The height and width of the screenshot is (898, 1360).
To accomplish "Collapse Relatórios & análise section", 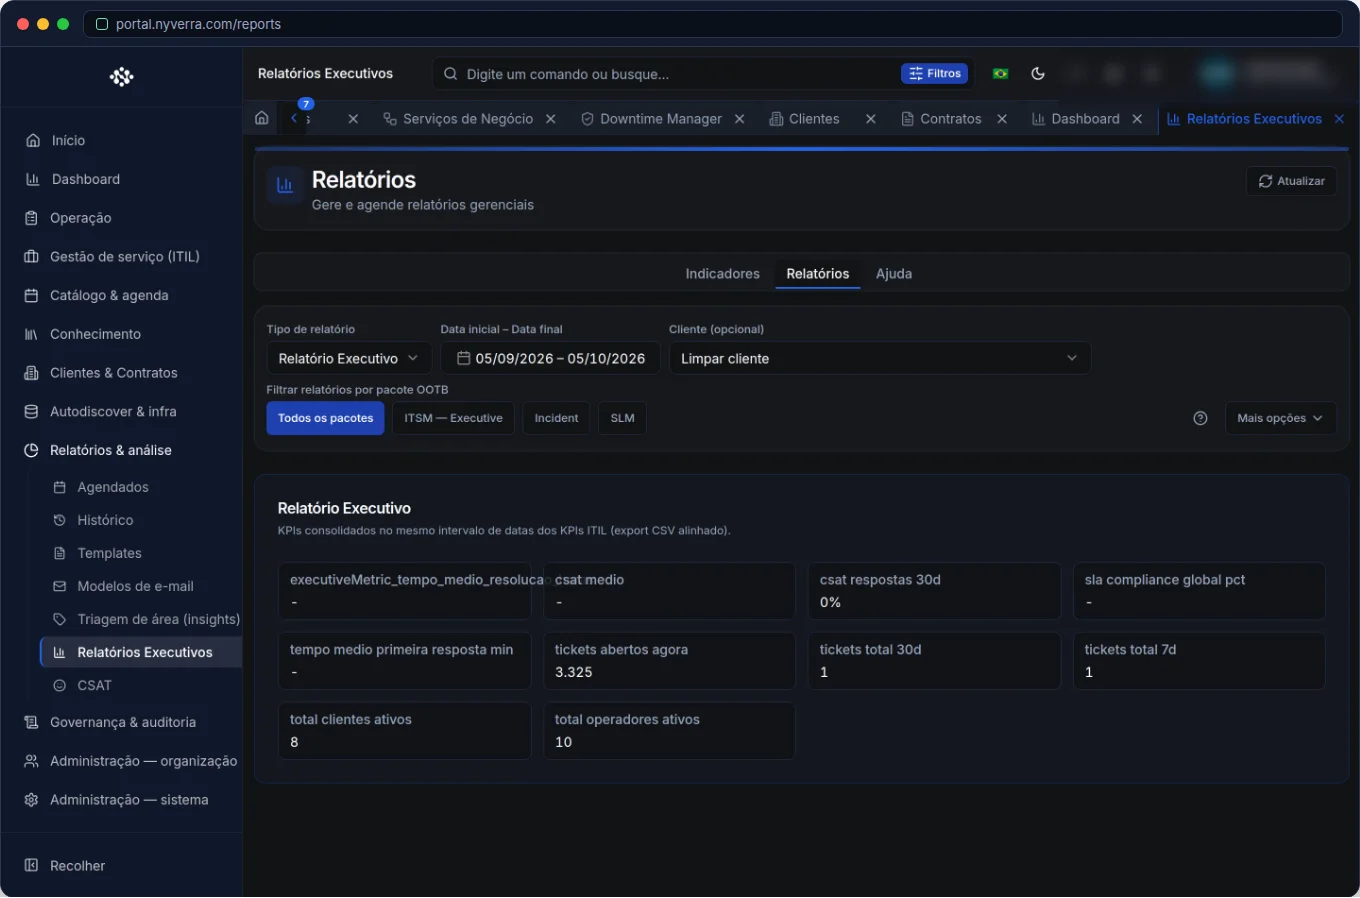I will click(121, 451).
